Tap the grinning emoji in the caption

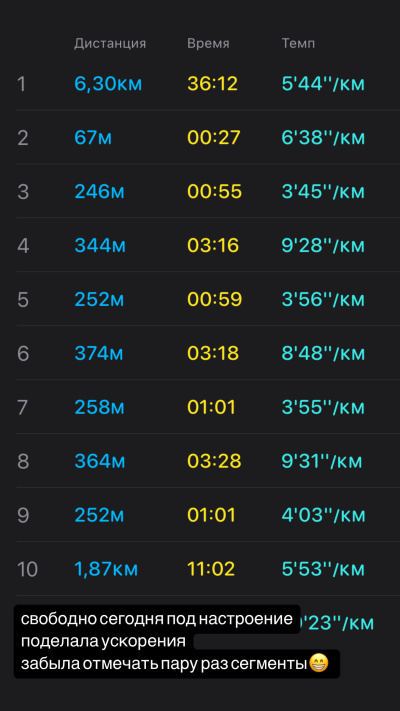coord(318,664)
